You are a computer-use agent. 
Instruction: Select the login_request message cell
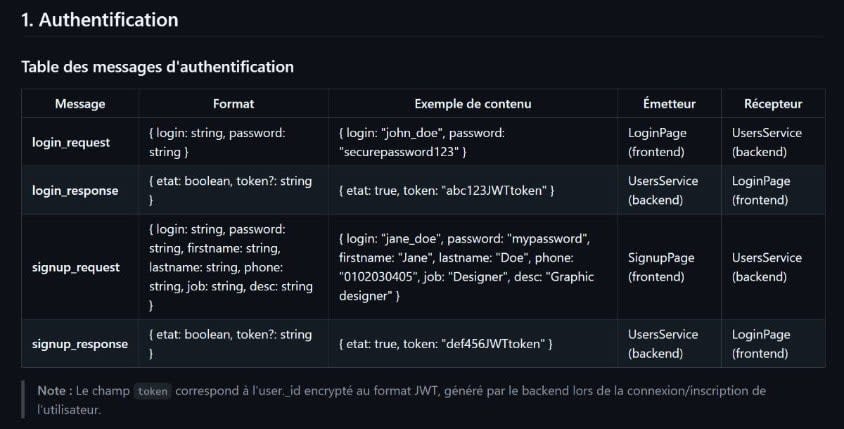[71, 142]
